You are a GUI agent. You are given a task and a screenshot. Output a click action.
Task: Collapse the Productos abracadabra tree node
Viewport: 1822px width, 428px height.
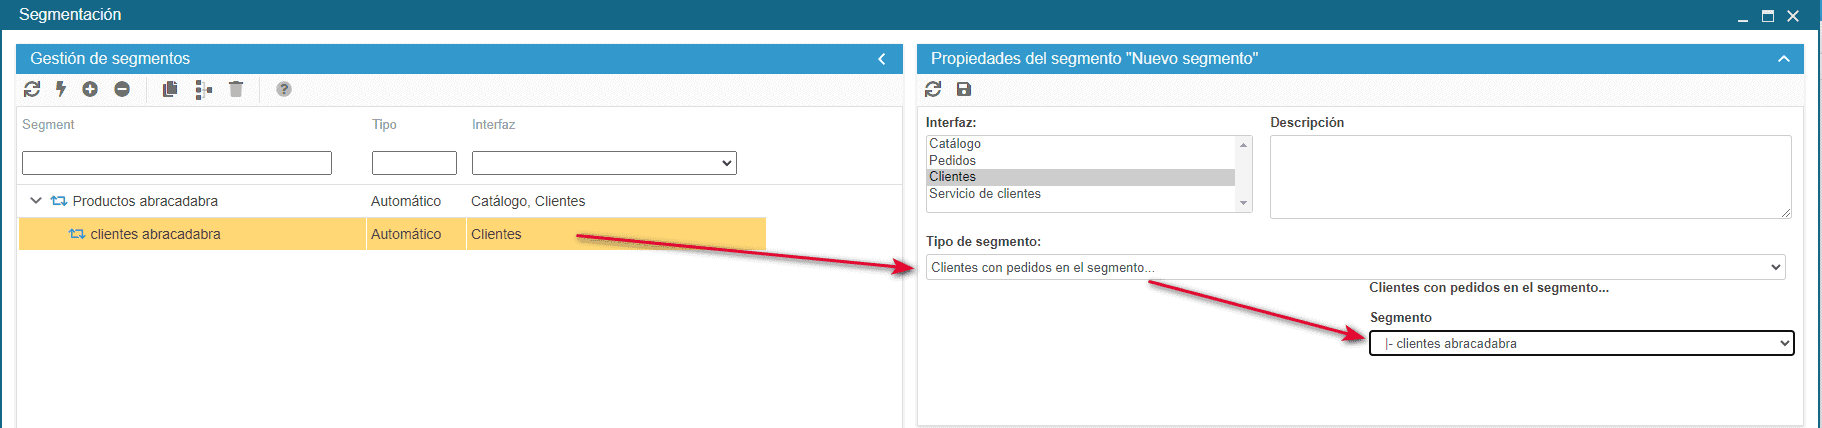coord(36,201)
